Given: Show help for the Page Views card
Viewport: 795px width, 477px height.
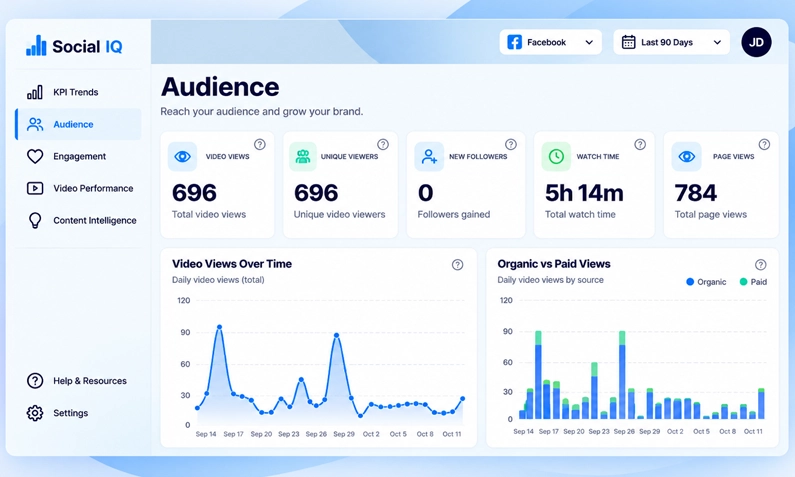Looking at the screenshot, I should [764, 144].
